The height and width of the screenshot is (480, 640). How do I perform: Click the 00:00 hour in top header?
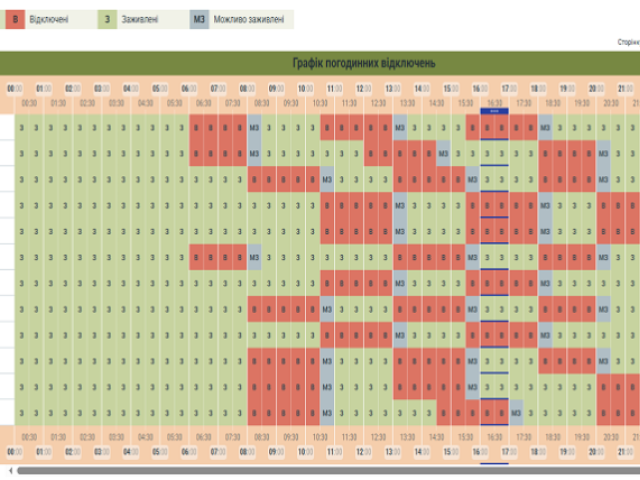click(14, 88)
